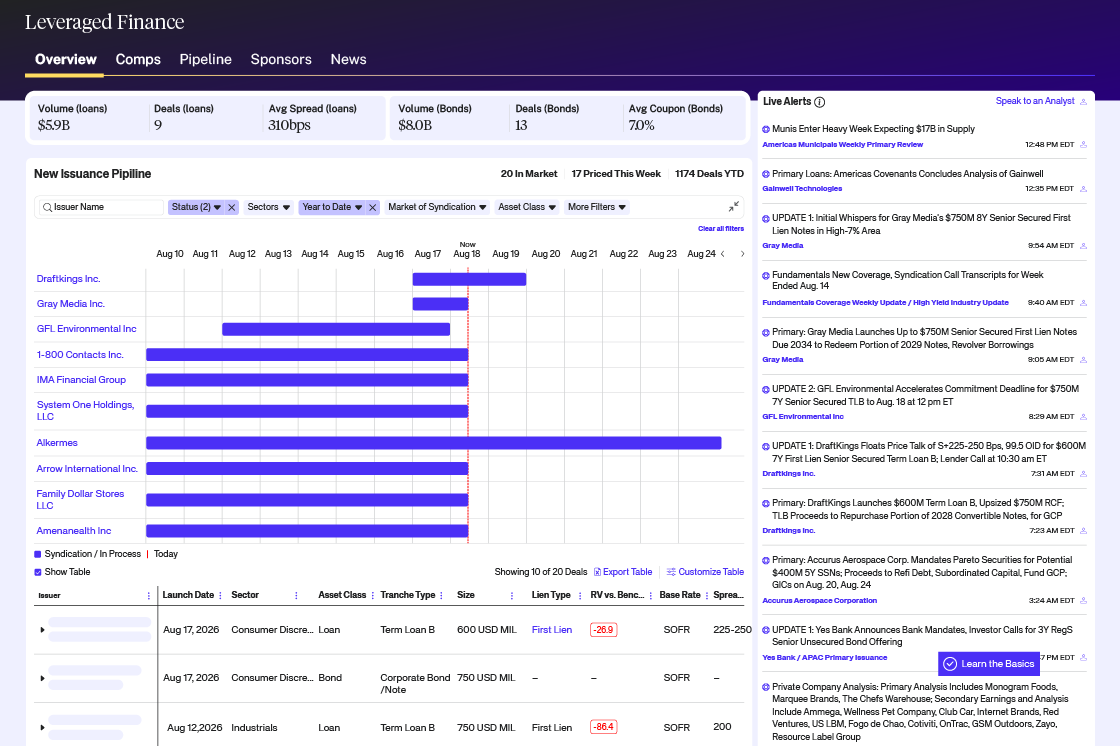The image size is (1120, 746).
Task: Click the Issuer Name search field
Action: tap(100, 207)
